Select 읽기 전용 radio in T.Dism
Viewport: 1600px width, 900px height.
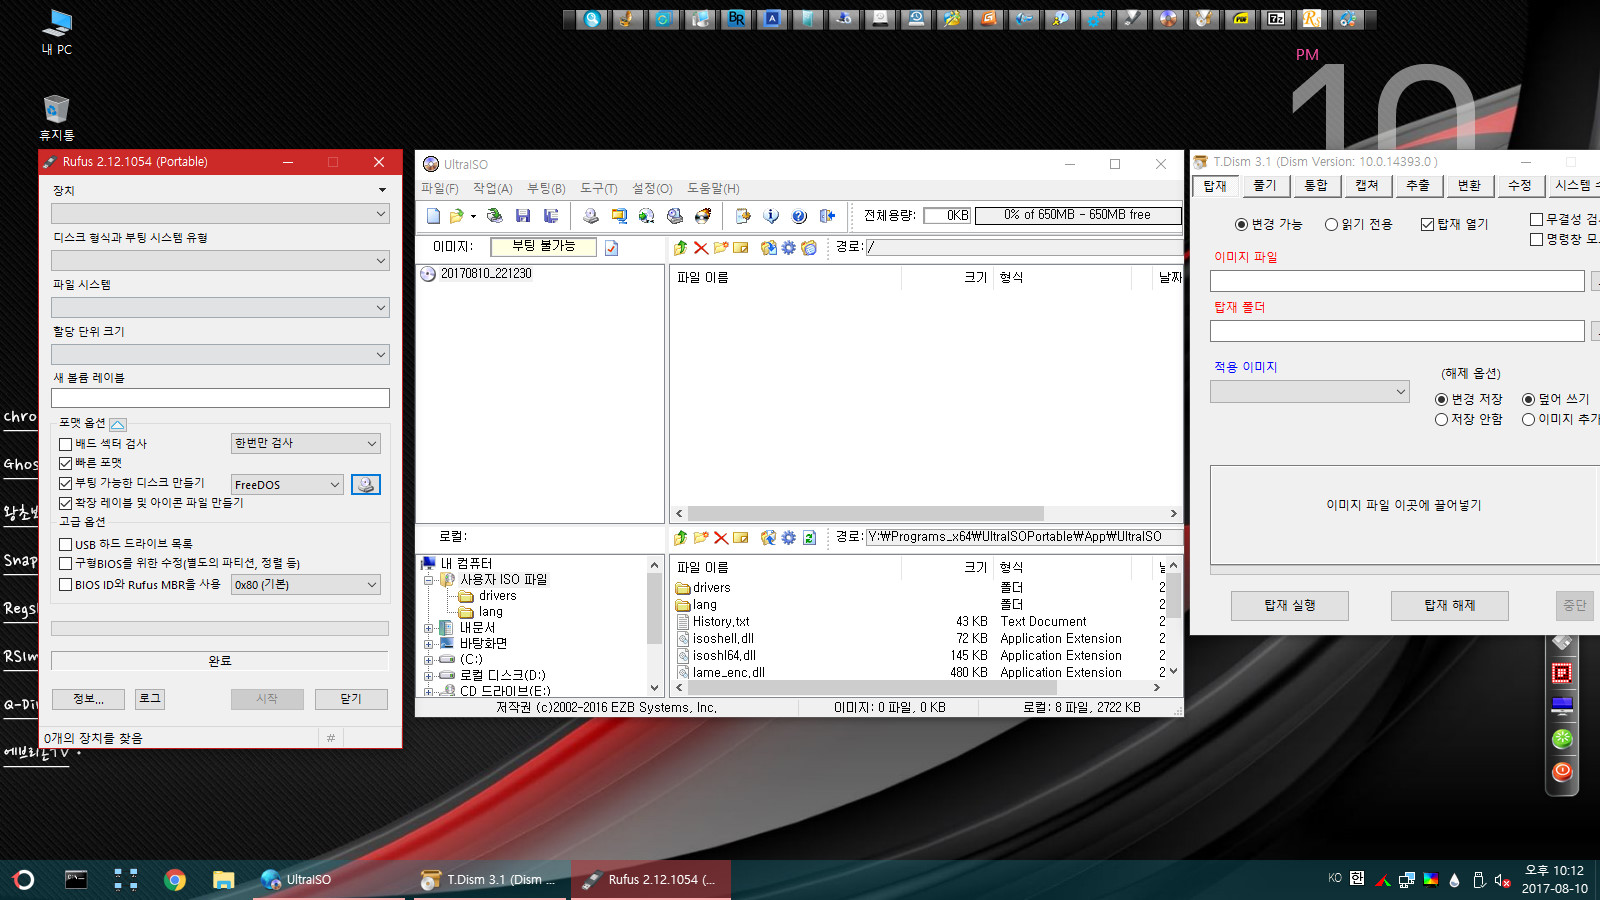coord(1331,225)
